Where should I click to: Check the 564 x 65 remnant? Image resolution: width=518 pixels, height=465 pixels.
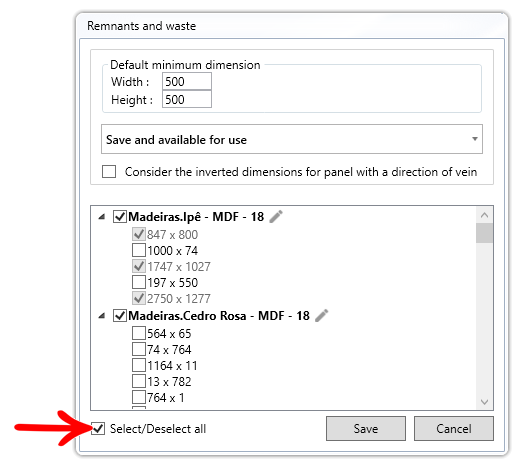(139, 333)
